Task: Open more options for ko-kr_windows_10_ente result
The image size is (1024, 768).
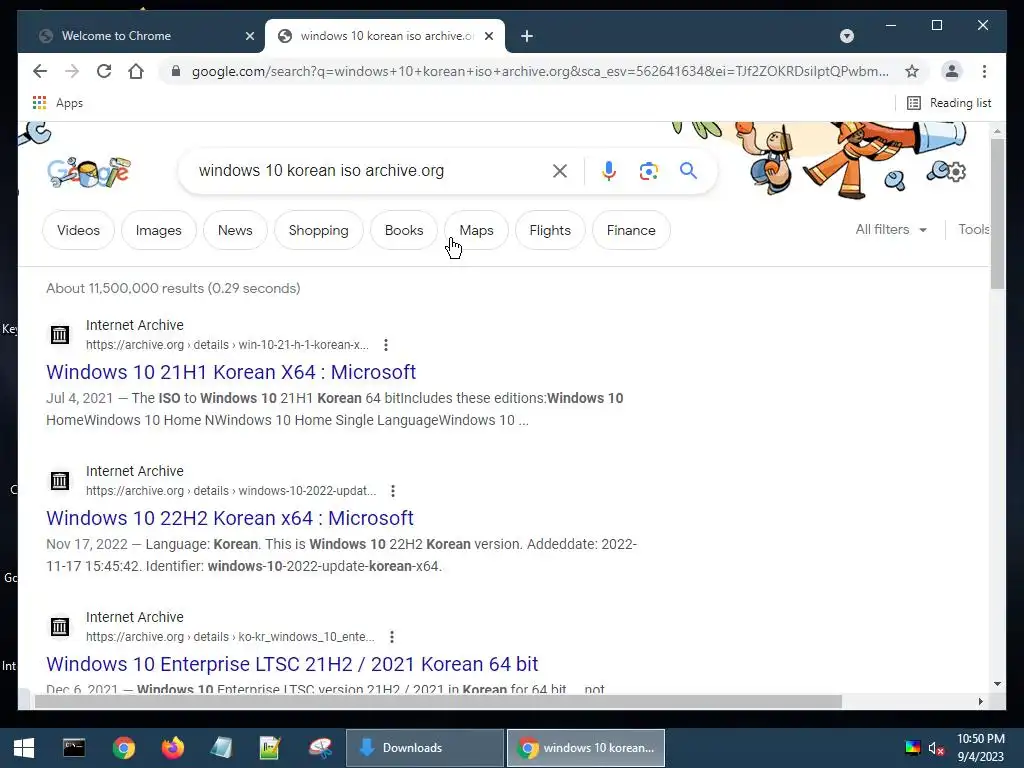Action: 391,637
